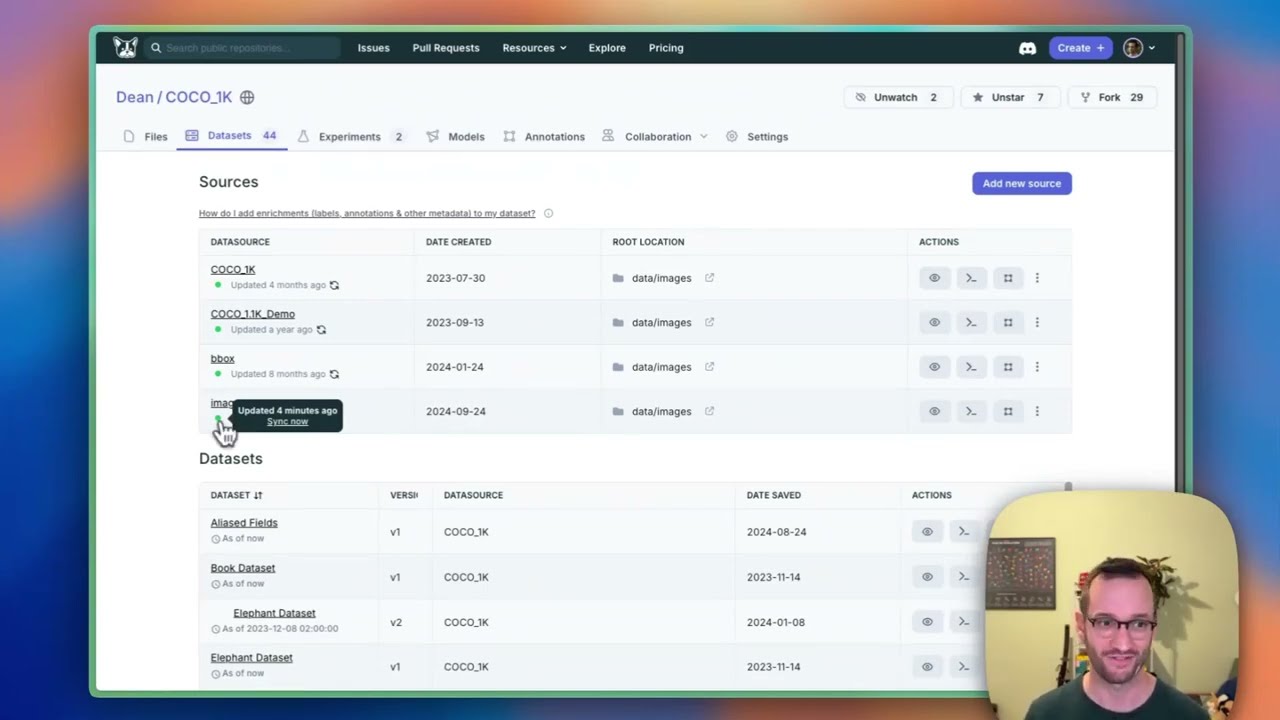The height and width of the screenshot is (720, 1280).
Task: Open the Resources dropdown menu
Action: click(x=534, y=48)
